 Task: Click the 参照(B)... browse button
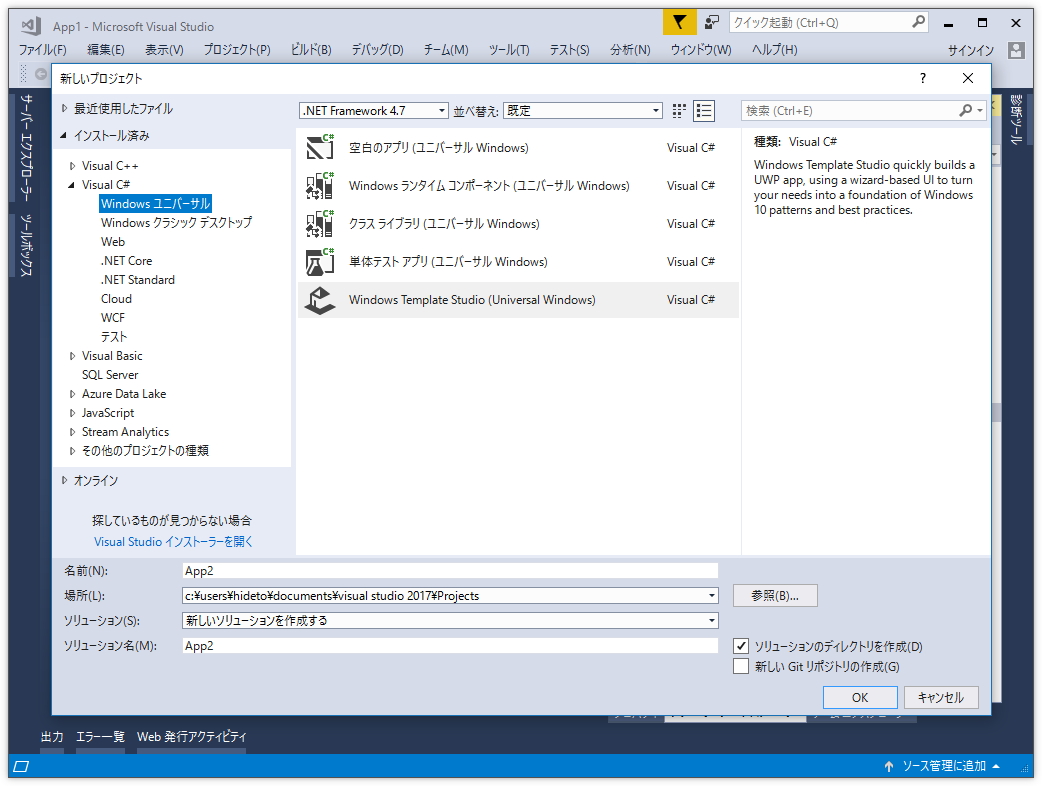(x=775, y=596)
